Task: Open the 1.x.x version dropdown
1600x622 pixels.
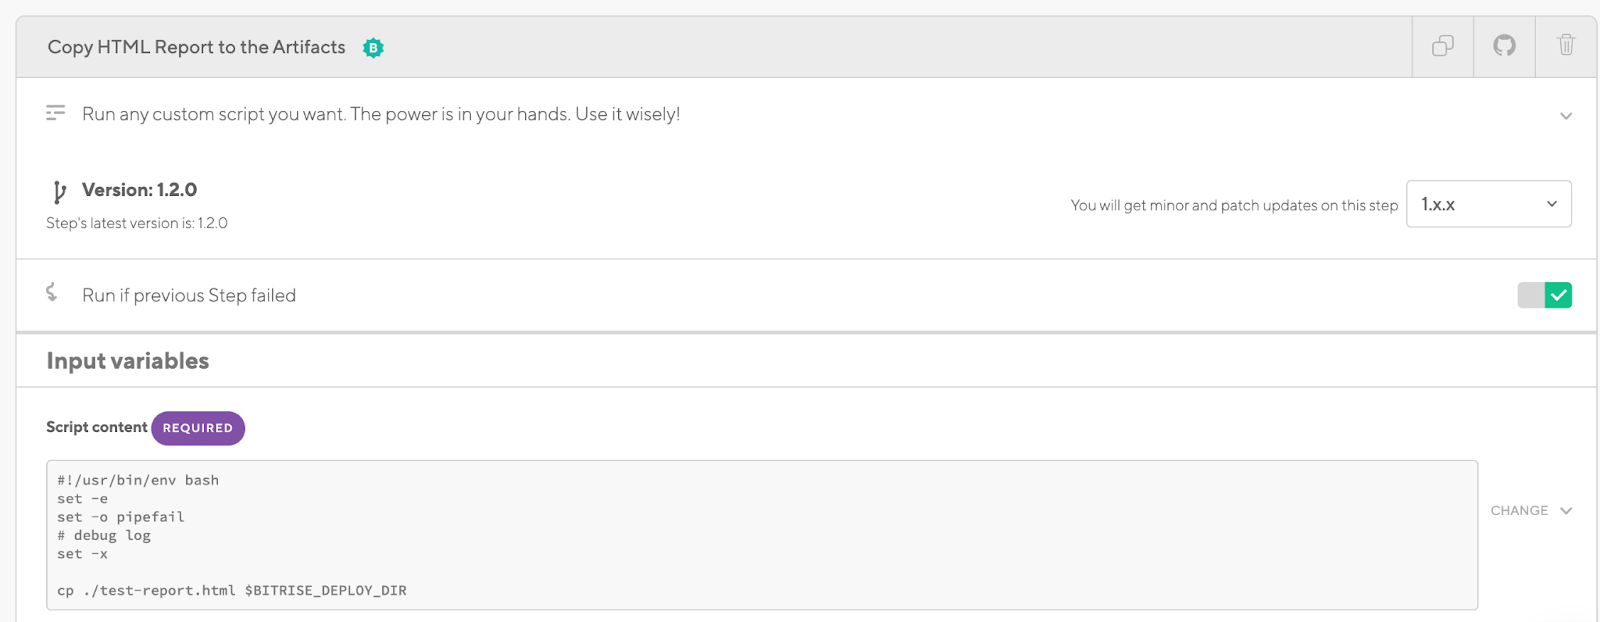Action: 1488,204
